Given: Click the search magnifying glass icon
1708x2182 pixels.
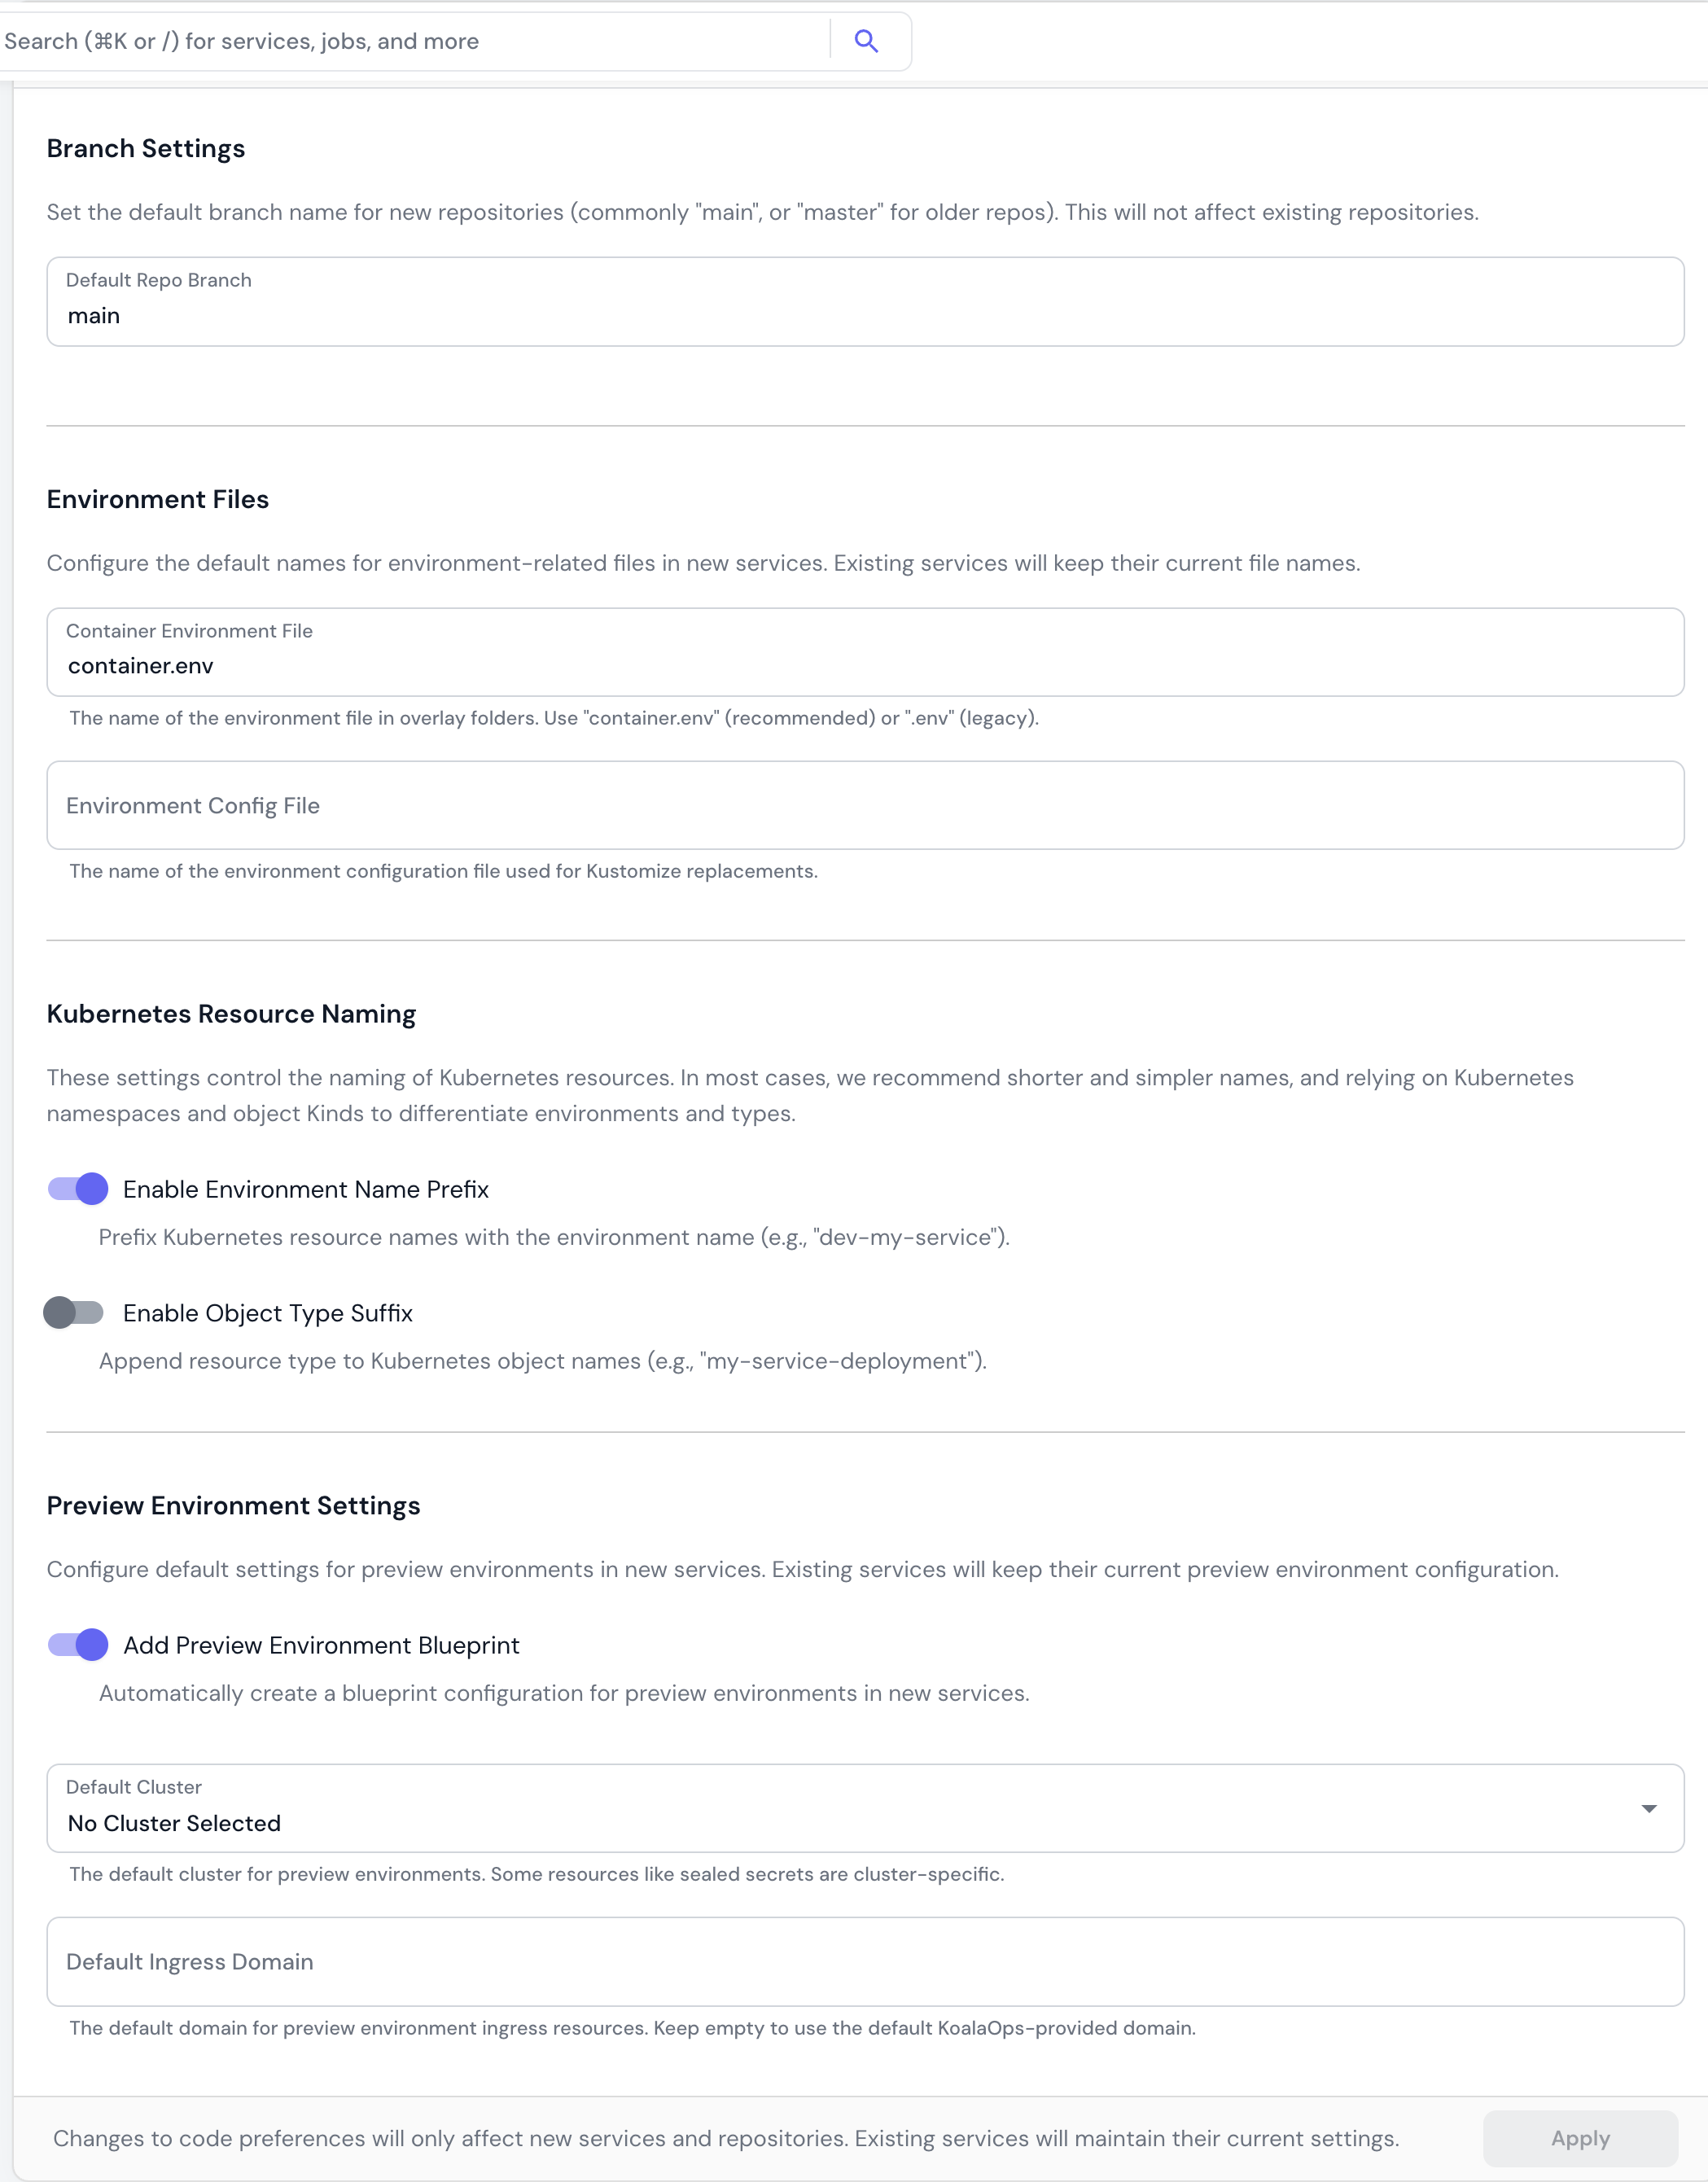Looking at the screenshot, I should pos(866,41).
